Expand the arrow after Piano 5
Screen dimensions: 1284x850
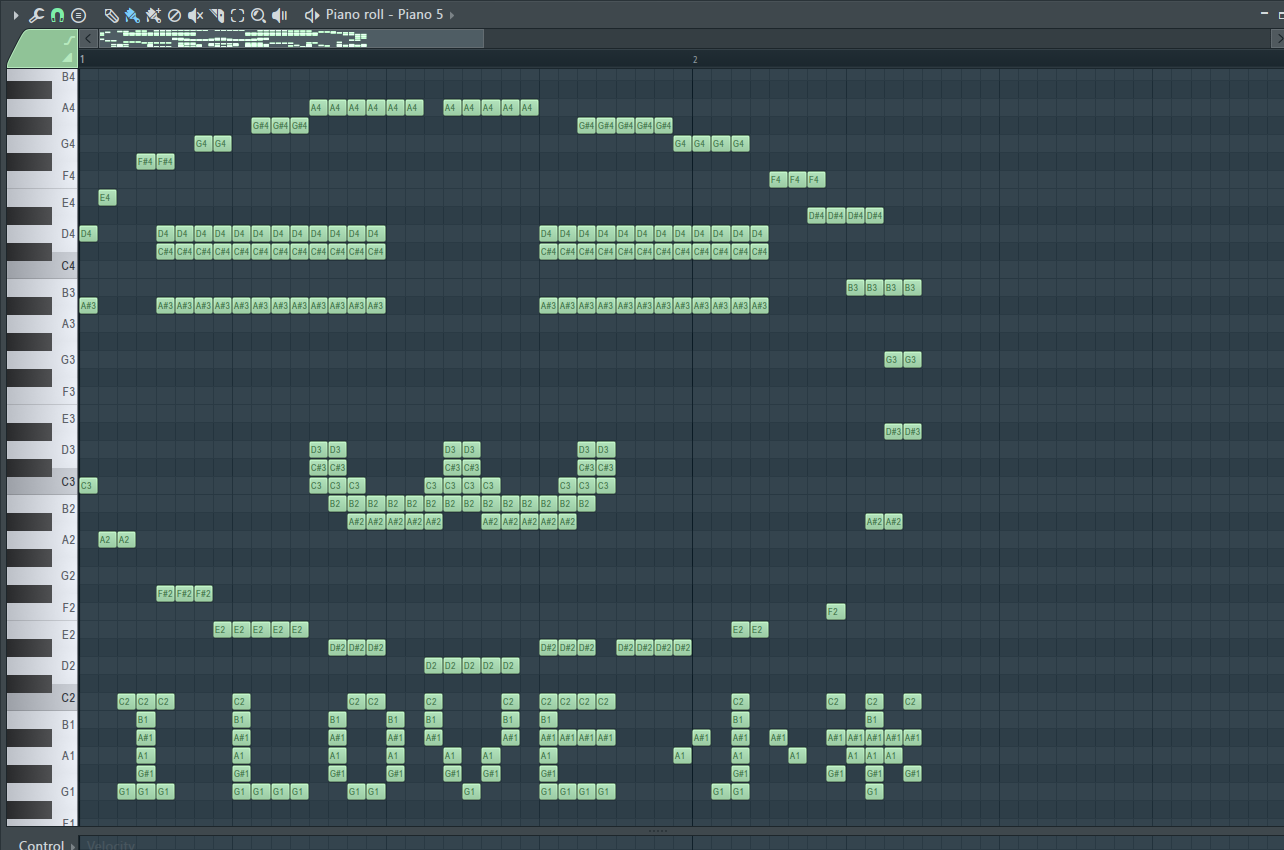pyautogui.click(x=452, y=15)
